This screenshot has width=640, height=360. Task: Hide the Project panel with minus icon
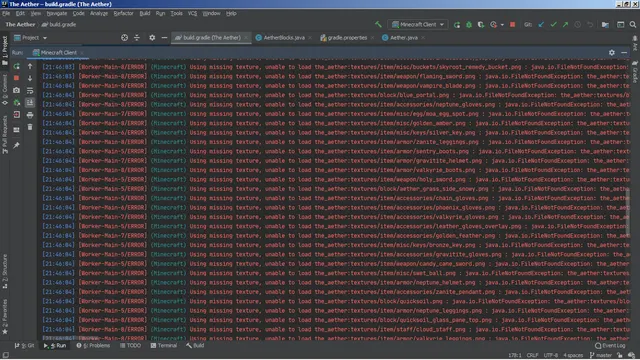click(x=164, y=38)
